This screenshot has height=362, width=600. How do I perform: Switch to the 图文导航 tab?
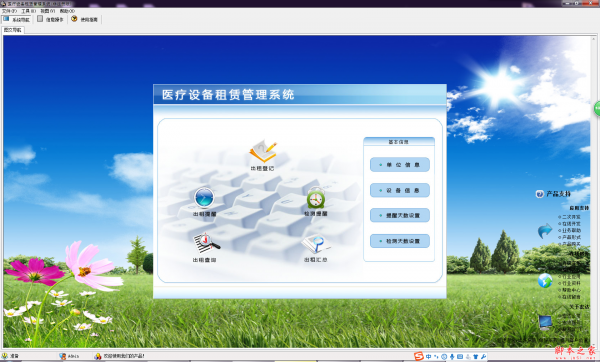pyautogui.click(x=13, y=30)
